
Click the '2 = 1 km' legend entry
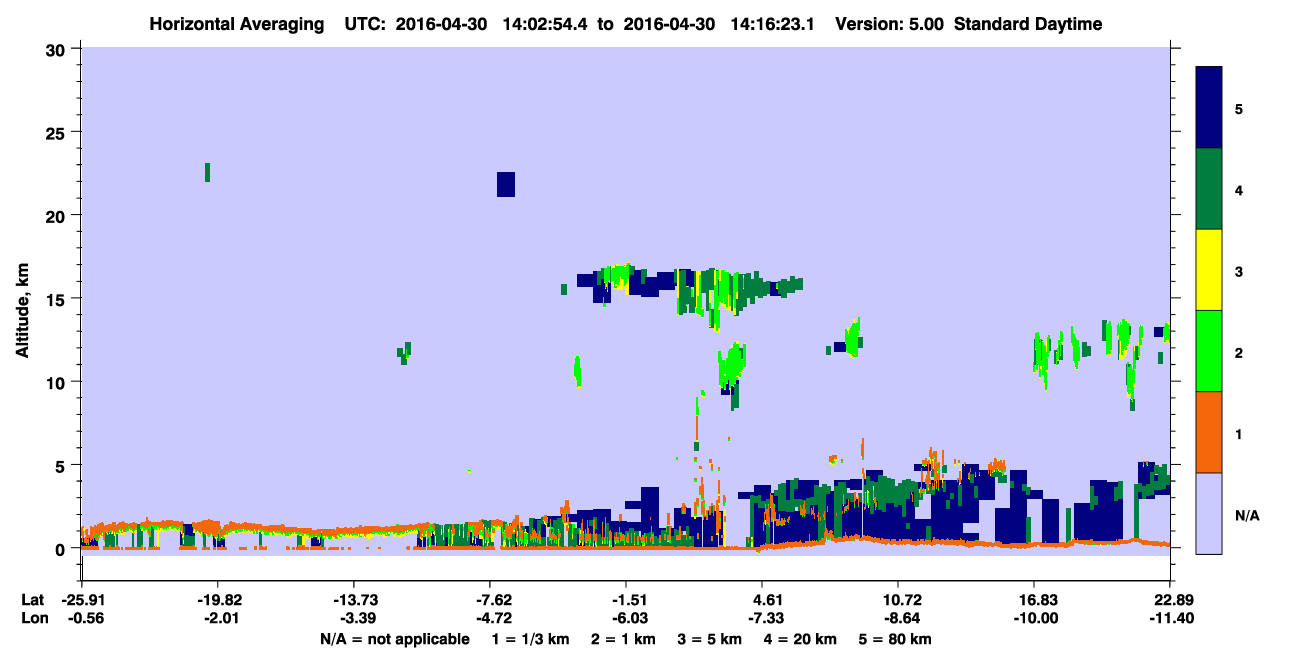tap(624, 638)
